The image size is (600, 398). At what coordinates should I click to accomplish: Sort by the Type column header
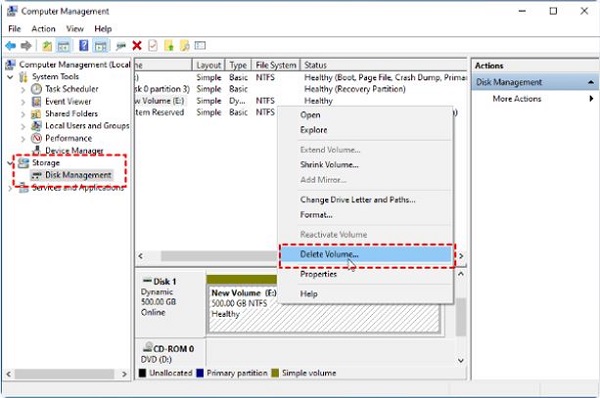point(238,65)
